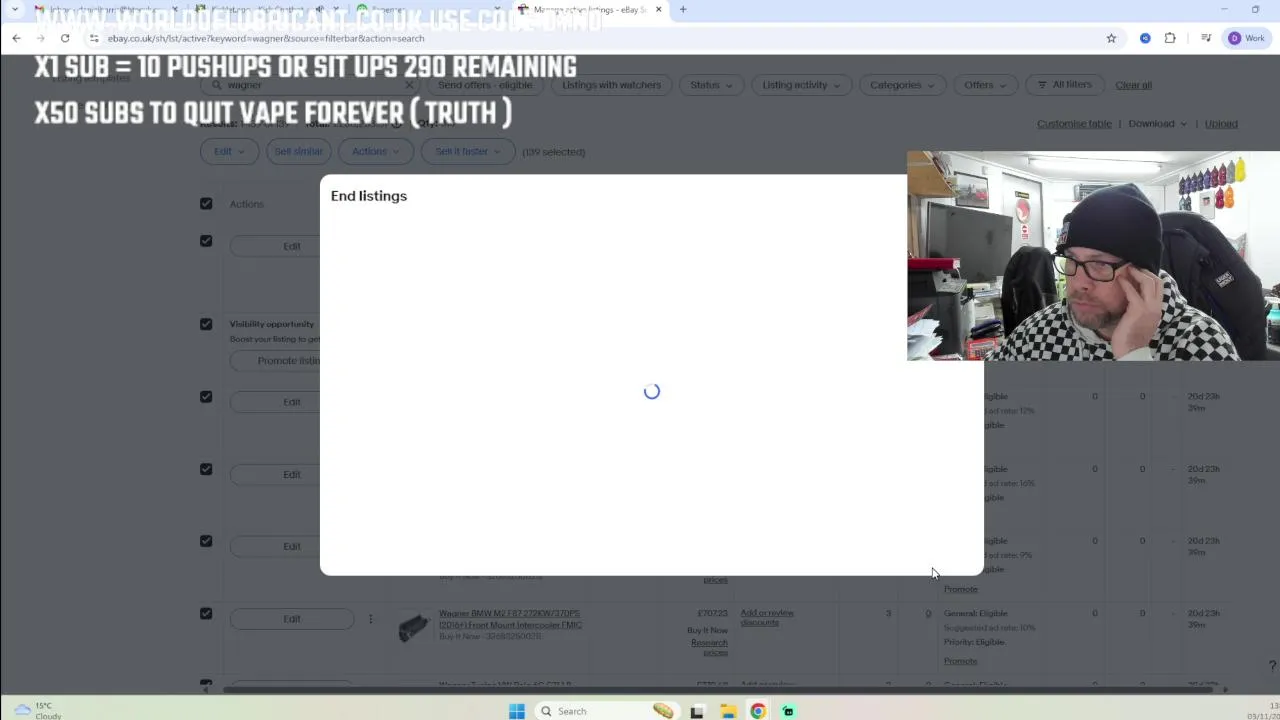
Task: Select the Manage active listings eBay tab
Action: (x=590, y=10)
